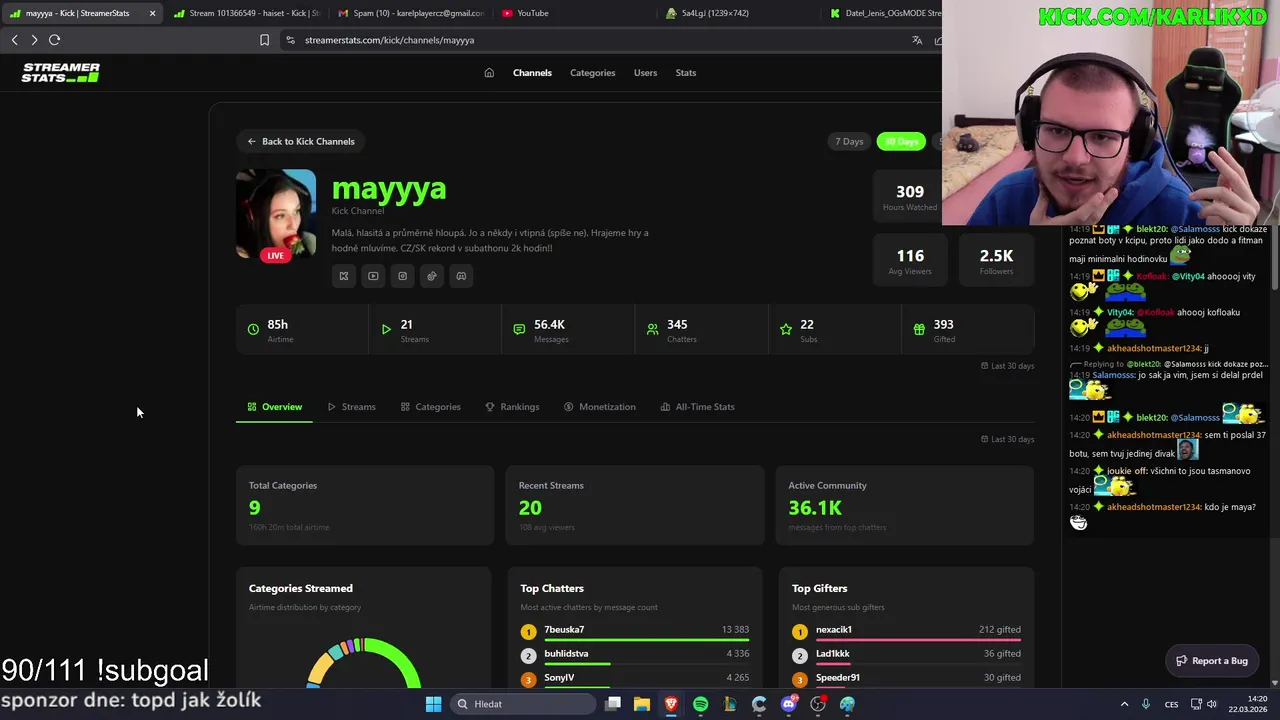Image resolution: width=1280 pixels, height=720 pixels.
Task: Open Spotify from the taskbar
Action: pos(700,704)
